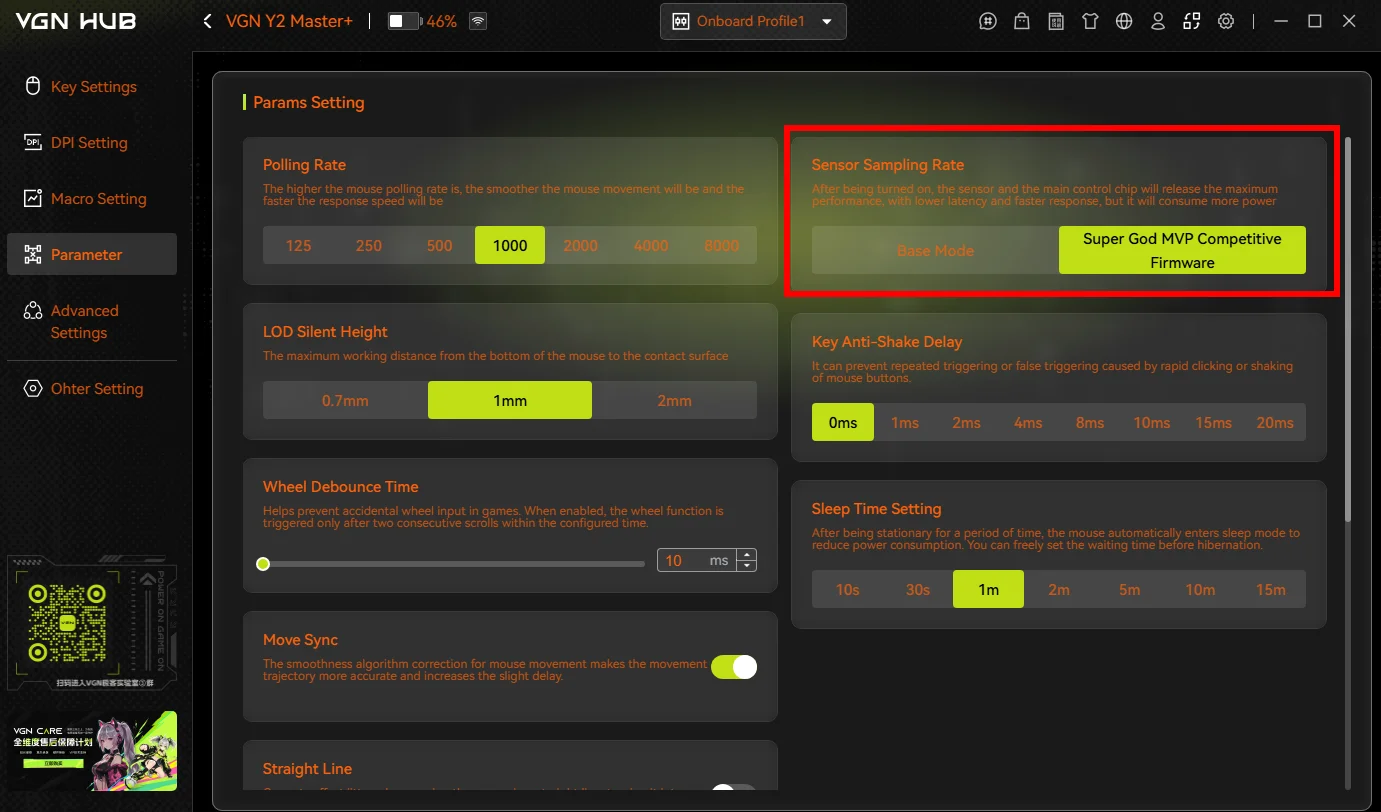
Task: Toggle the Move Sync switch
Action: click(734, 667)
